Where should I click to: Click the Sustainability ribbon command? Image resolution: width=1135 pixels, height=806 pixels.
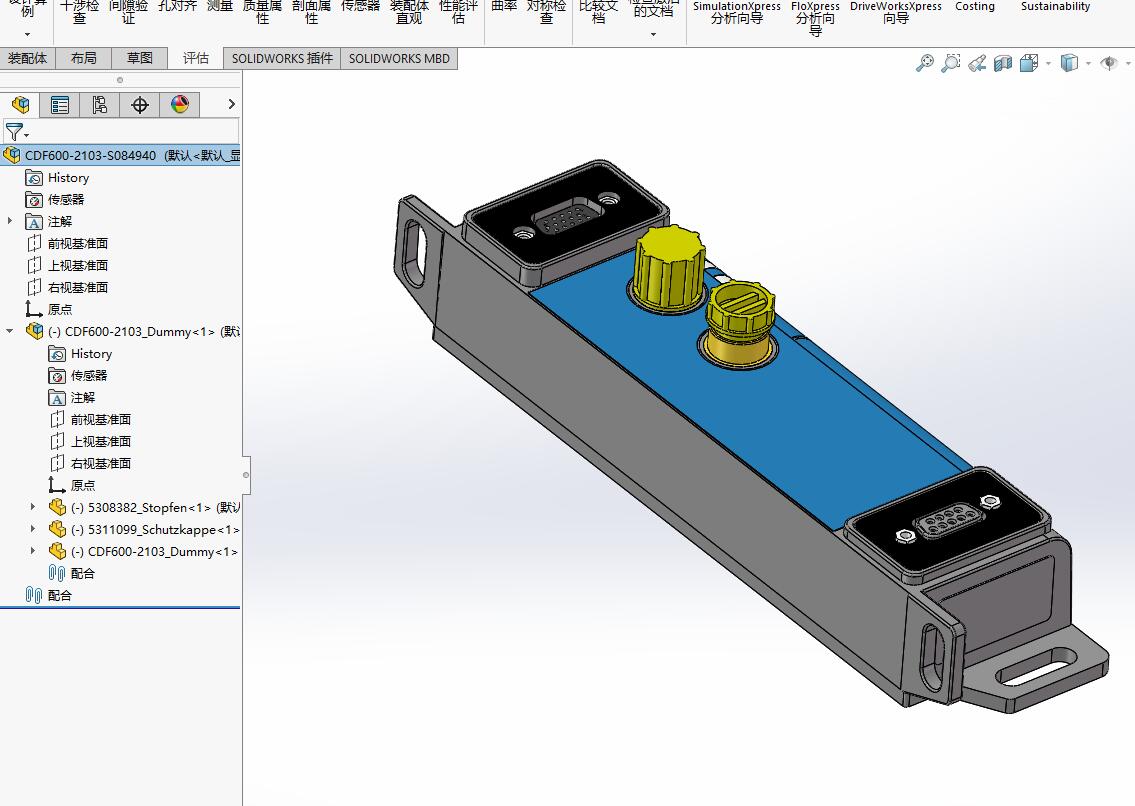[1055, 7]
